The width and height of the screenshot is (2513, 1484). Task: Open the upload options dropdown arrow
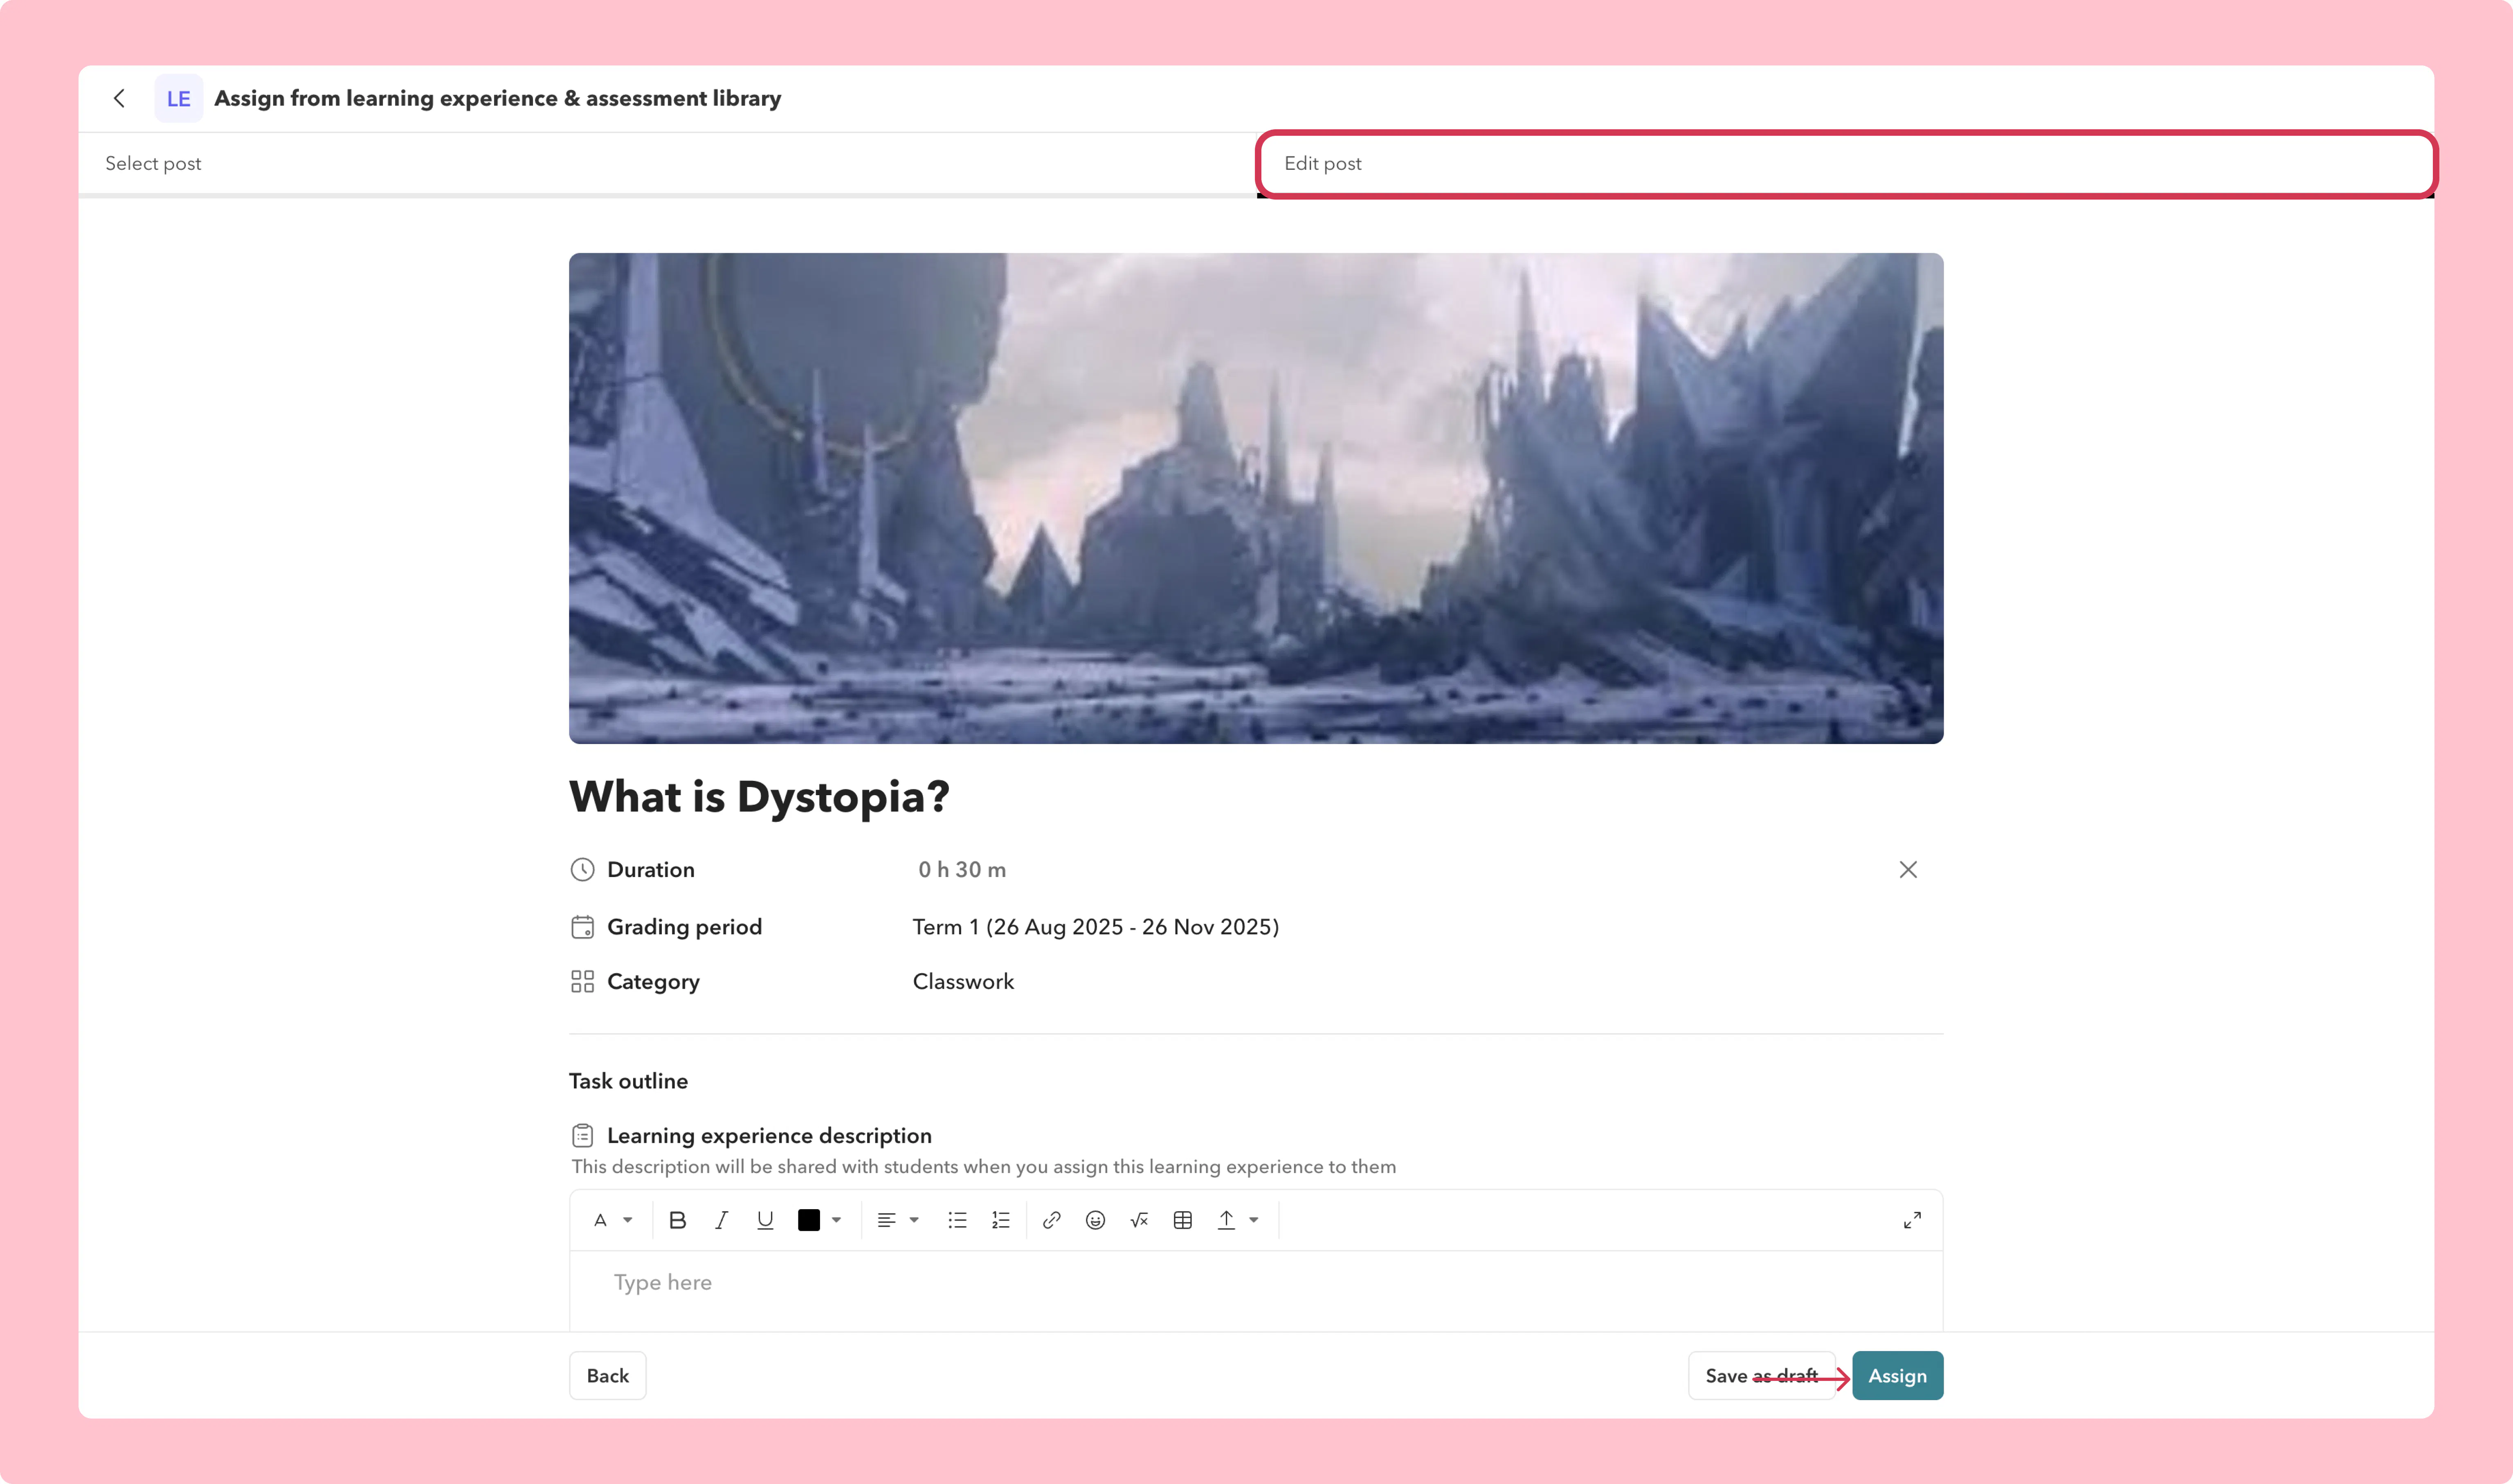click(x=1254, y=1220)
